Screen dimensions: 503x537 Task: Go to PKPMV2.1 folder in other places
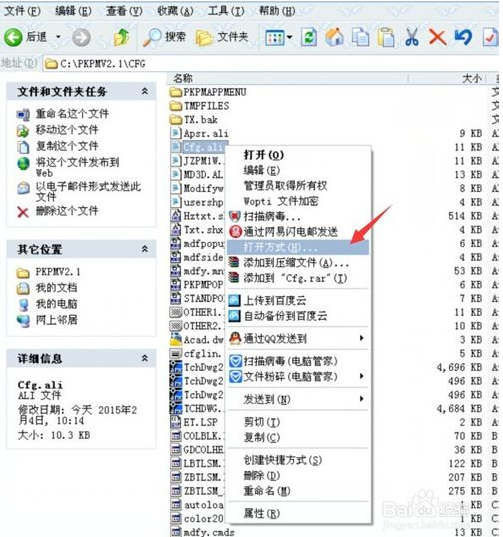click(x=58, y=272)
